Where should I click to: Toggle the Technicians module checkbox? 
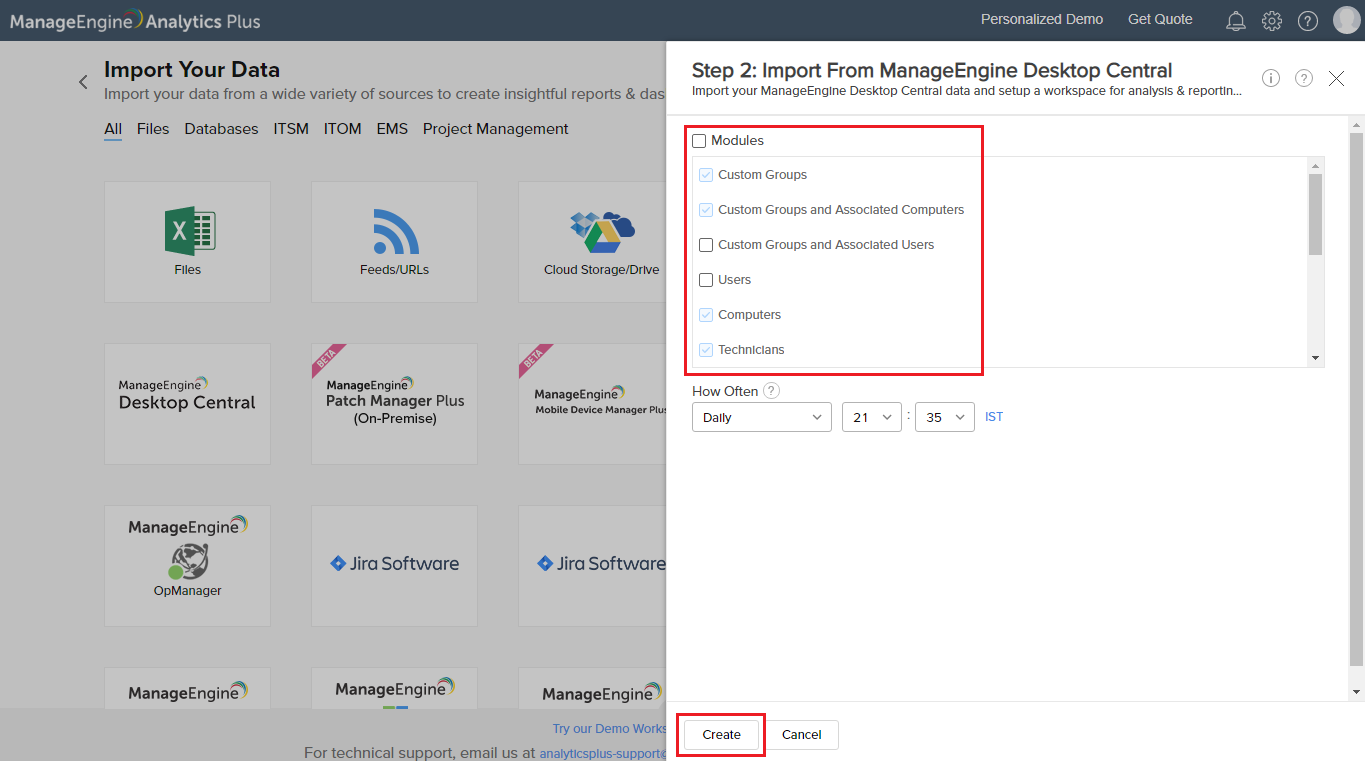point(706,350)
